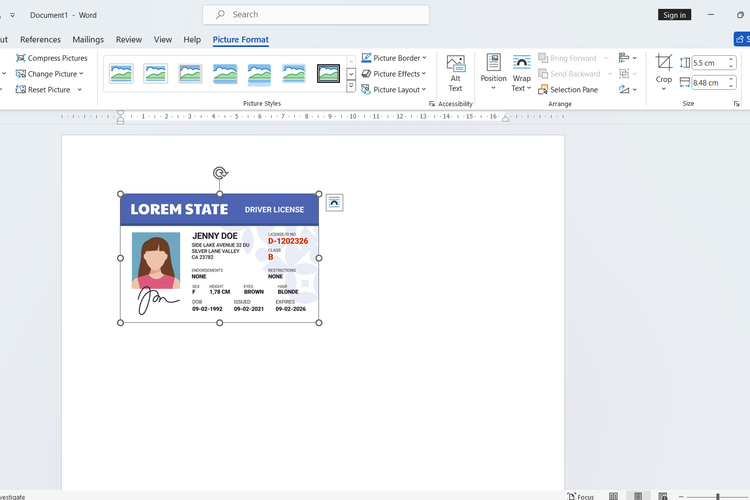Expand the Picture Styles gallery More arrow

(351, 88)
